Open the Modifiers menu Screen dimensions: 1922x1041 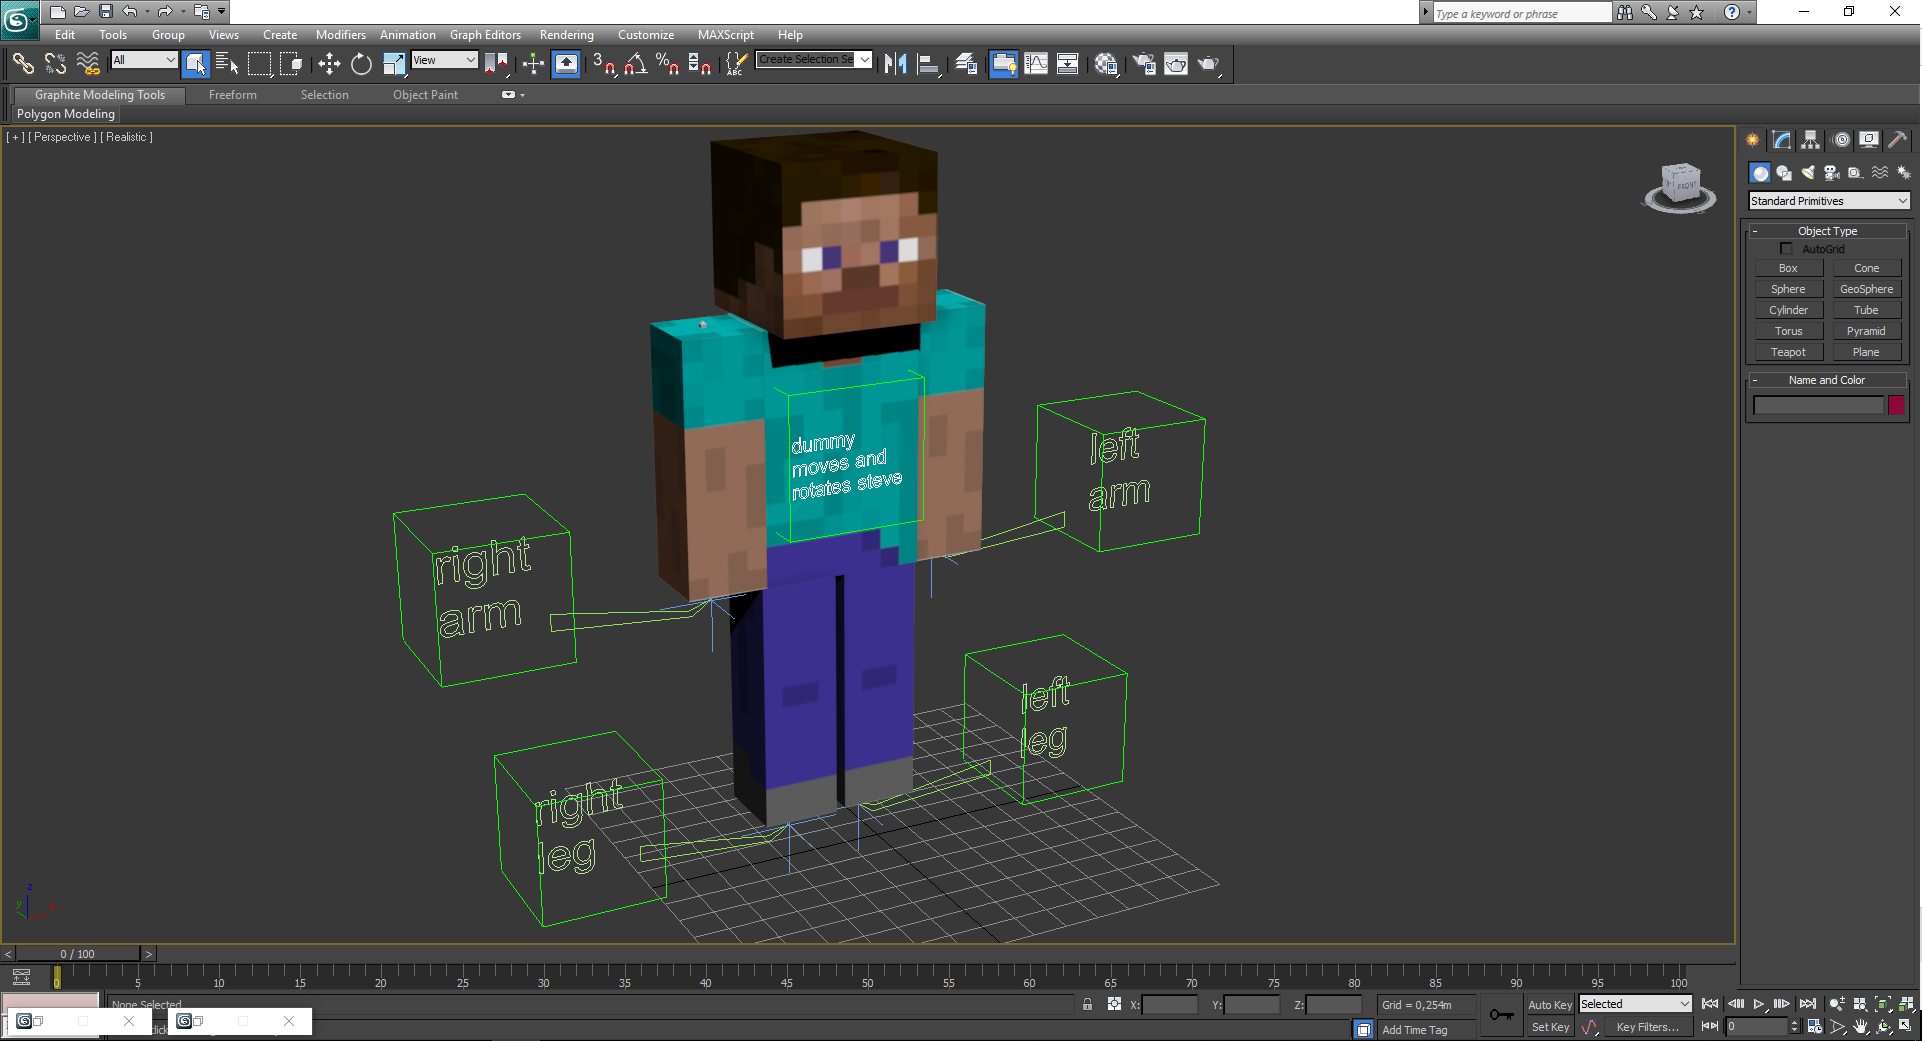point(340,35)
